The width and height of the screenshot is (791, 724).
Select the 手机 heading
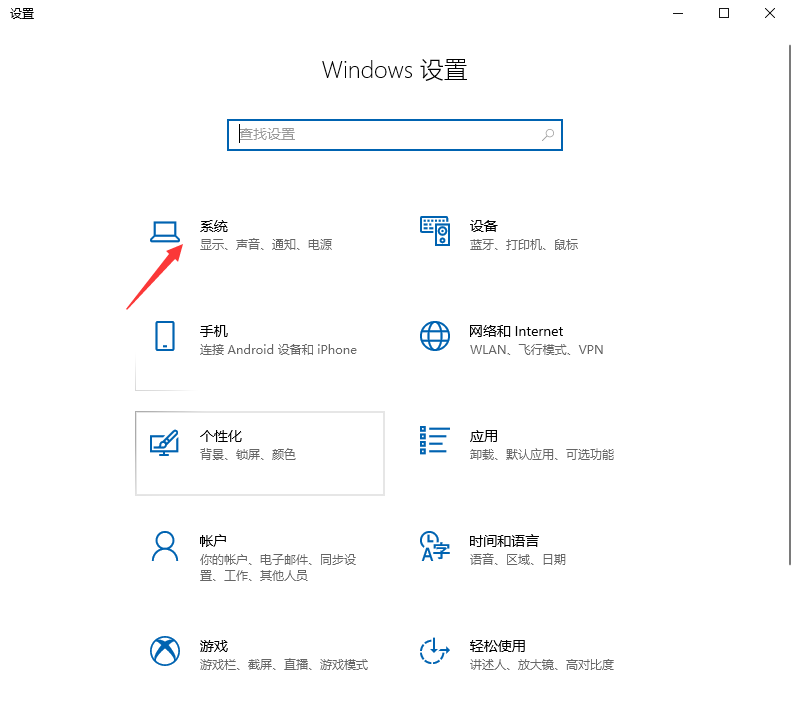point(213,331)
